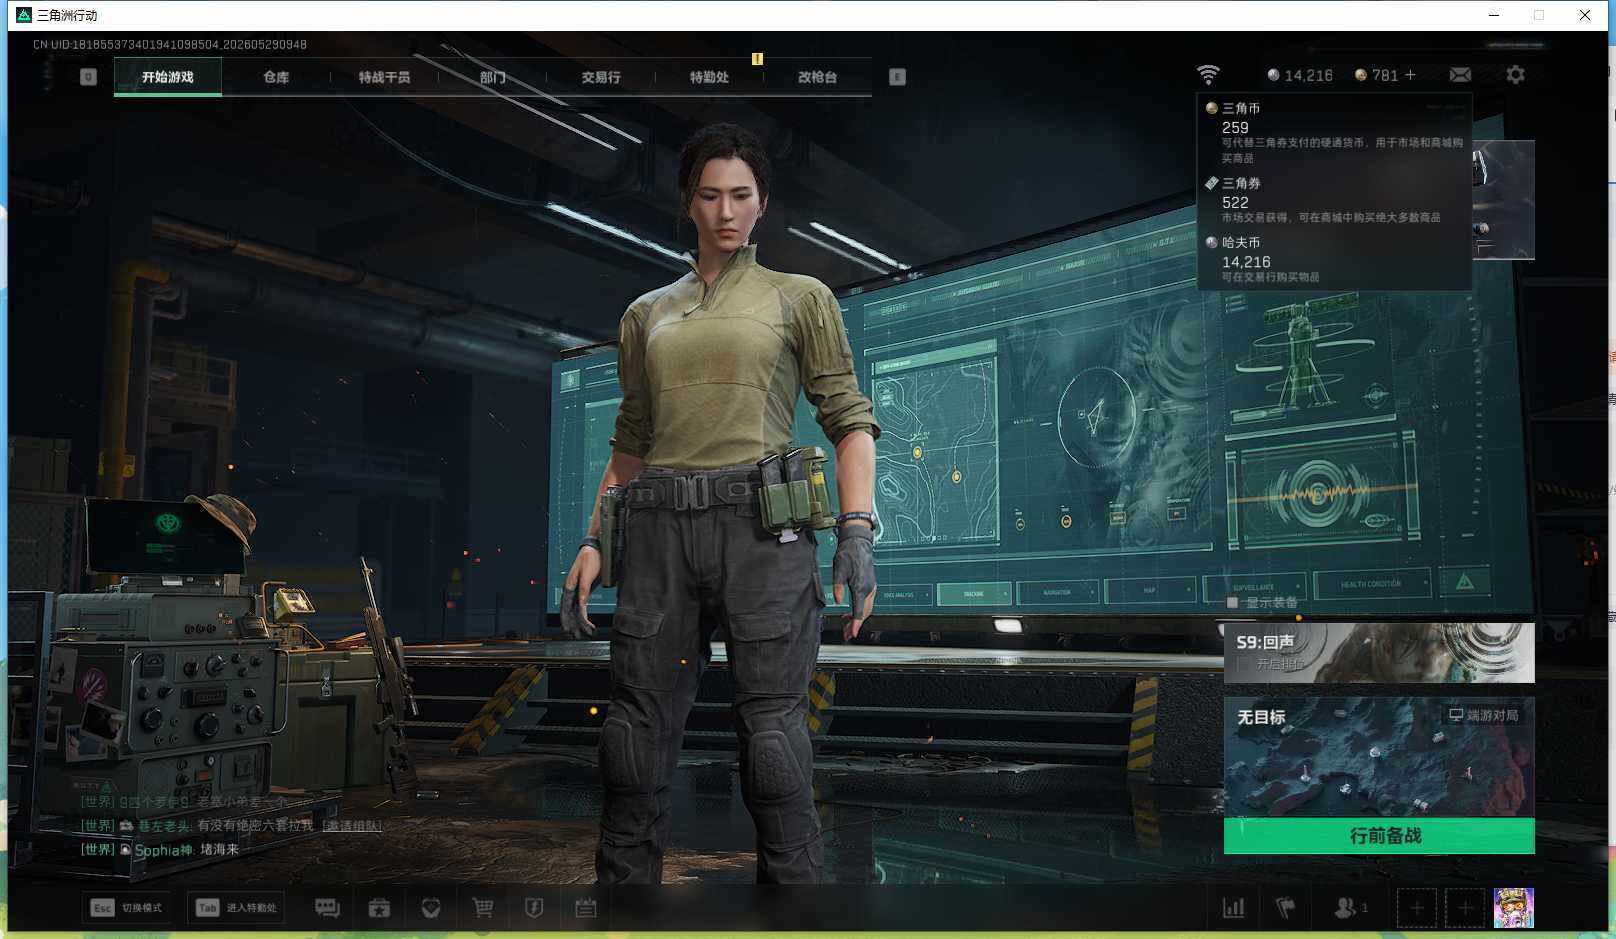1616x939 pixels.
Task: Click the 三角币 259 balance in popup
Action: [x=1235, y=128]
